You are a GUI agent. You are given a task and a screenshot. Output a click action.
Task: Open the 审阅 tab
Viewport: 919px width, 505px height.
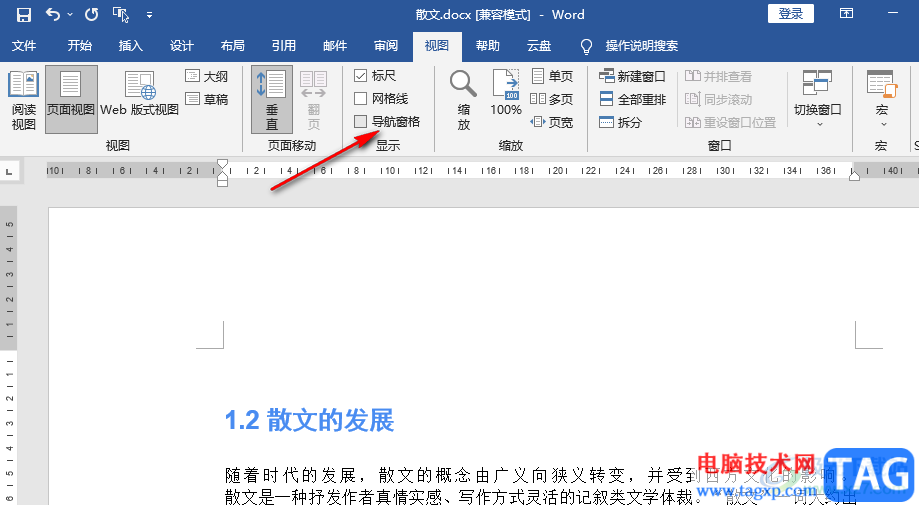pos(386,46)
